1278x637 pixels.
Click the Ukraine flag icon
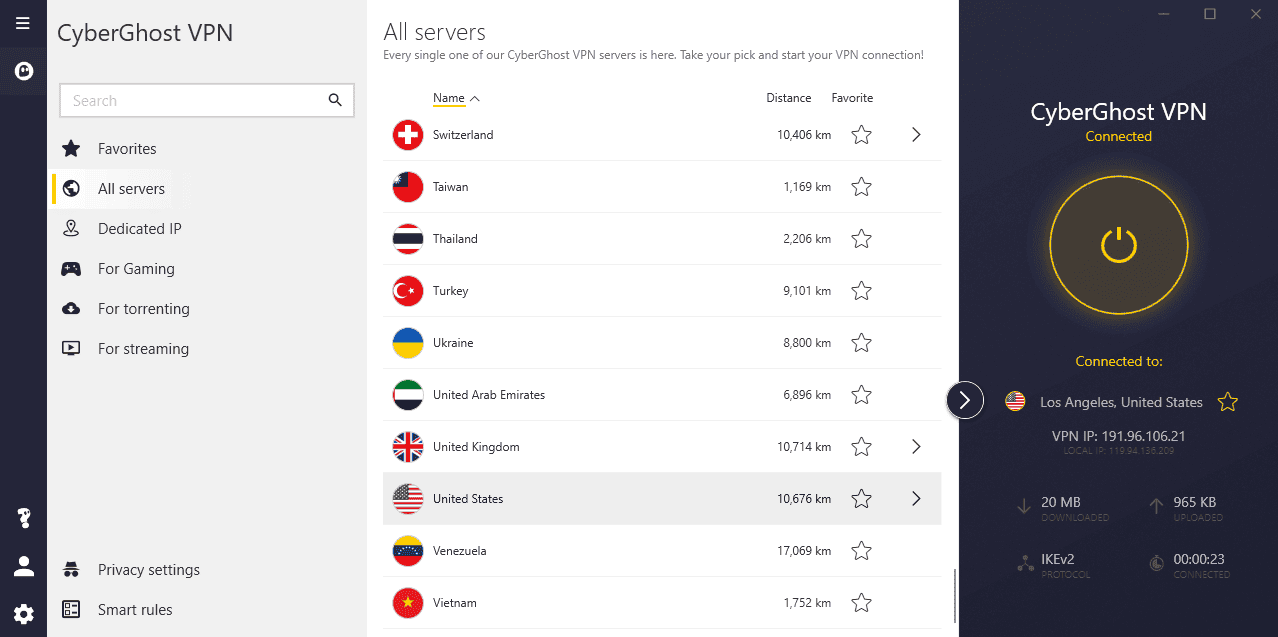pyautogui.click(x=408, y=343)
